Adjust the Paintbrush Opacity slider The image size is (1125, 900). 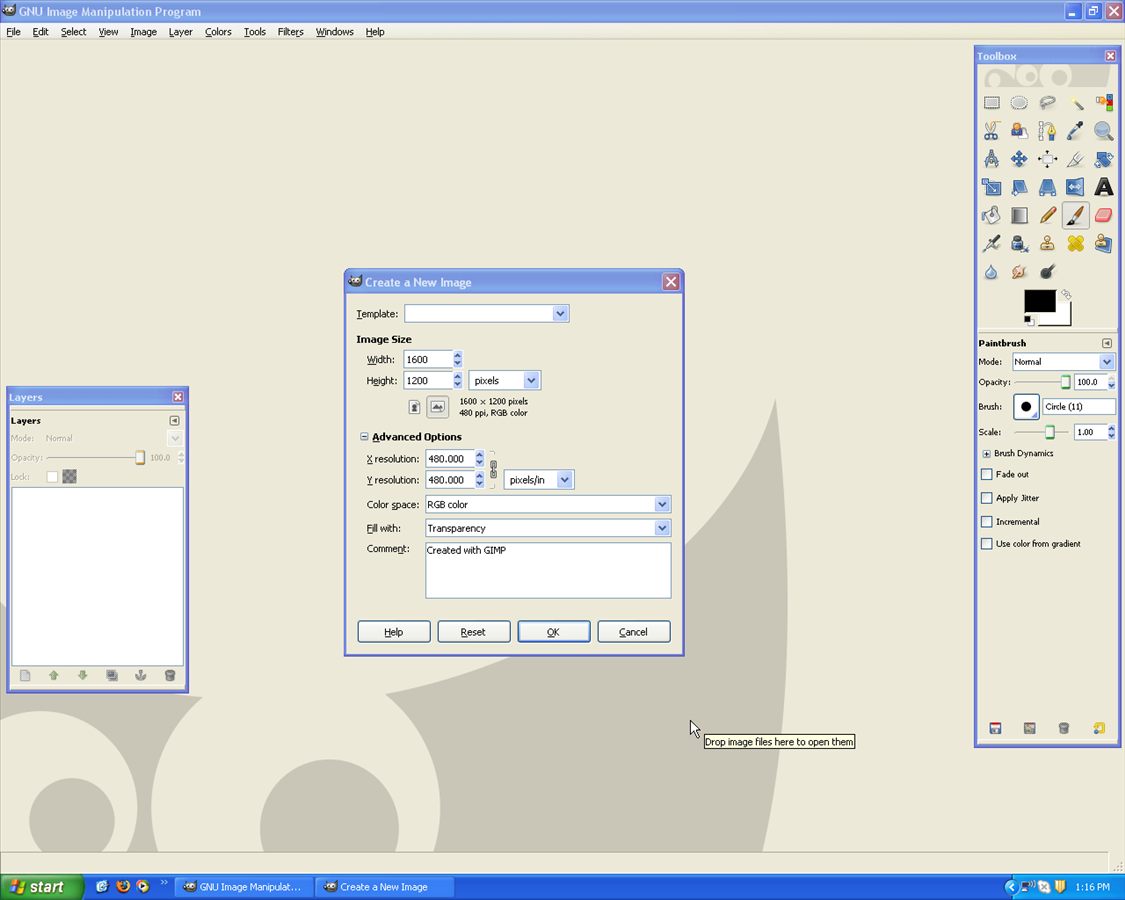1042,383
